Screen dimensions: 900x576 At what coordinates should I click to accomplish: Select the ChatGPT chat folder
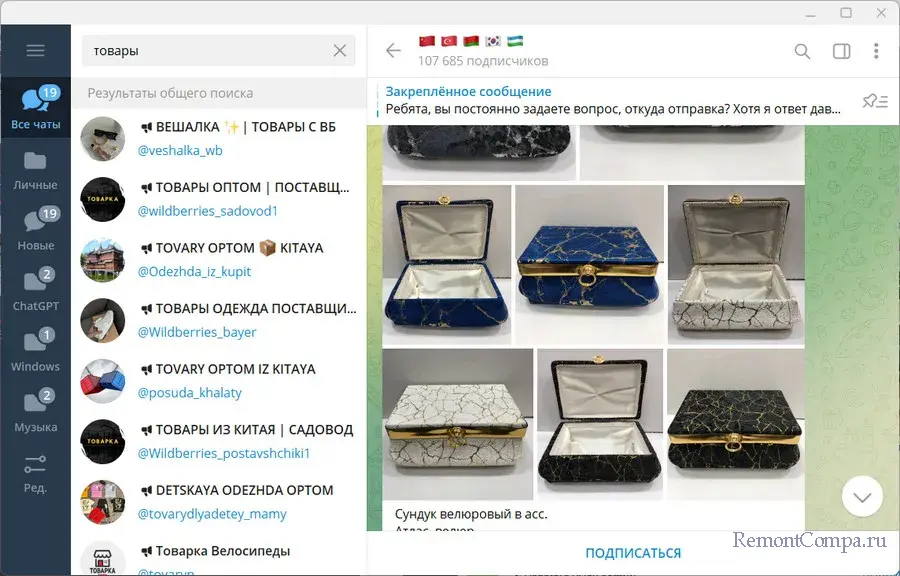tap(35, 289)
